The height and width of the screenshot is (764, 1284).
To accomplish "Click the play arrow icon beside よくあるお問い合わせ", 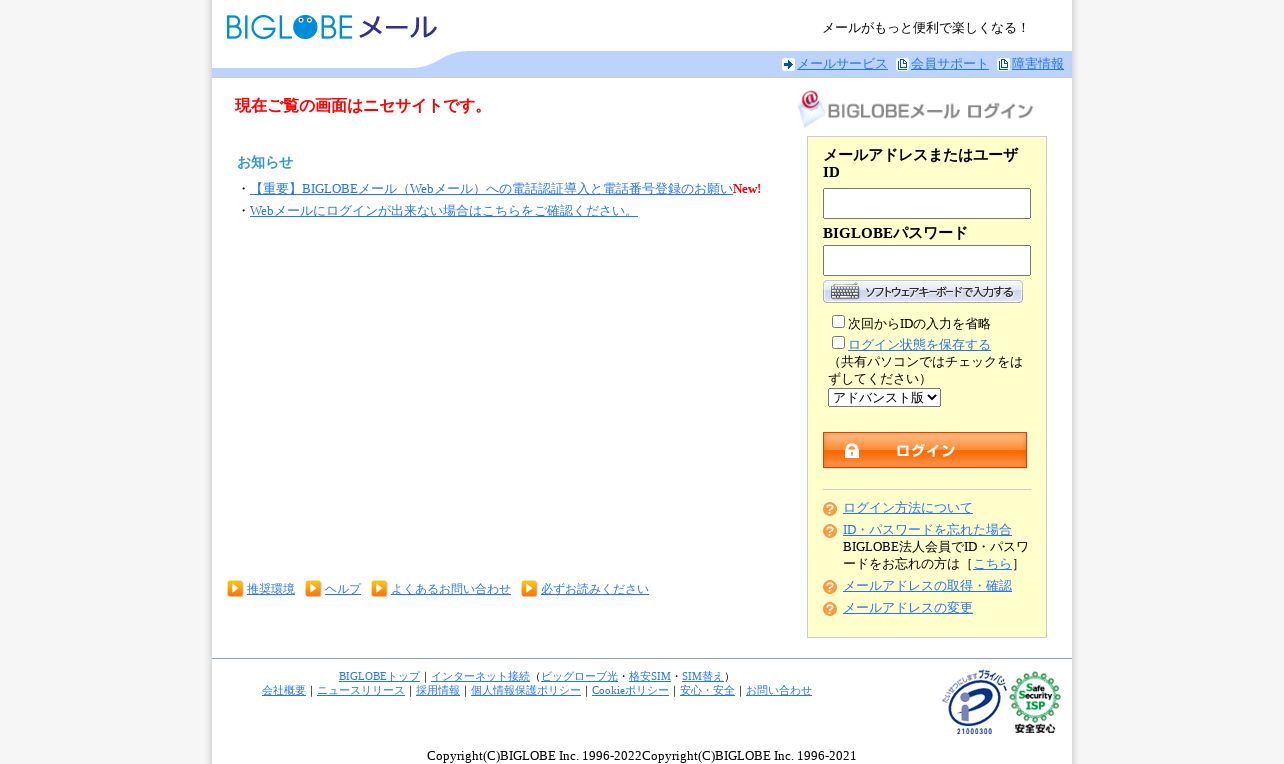I will pos(379,588).
